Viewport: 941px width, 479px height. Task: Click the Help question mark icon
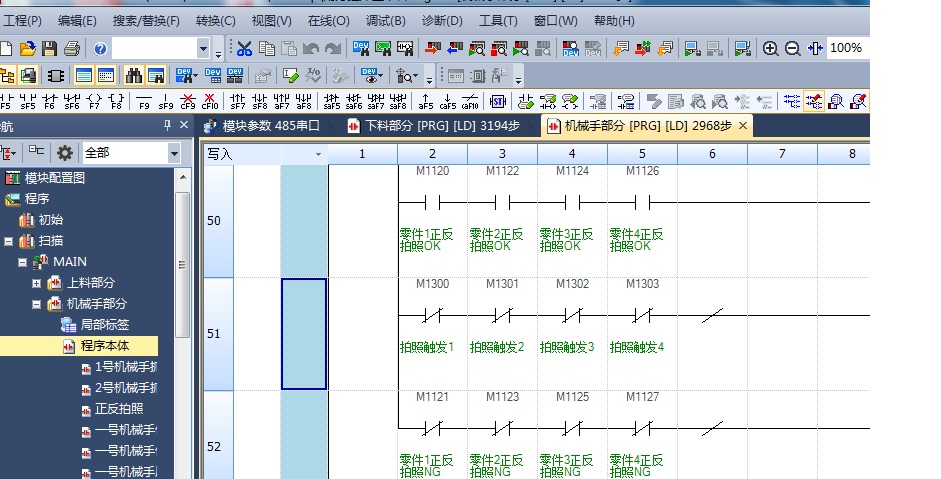point(100,48)
